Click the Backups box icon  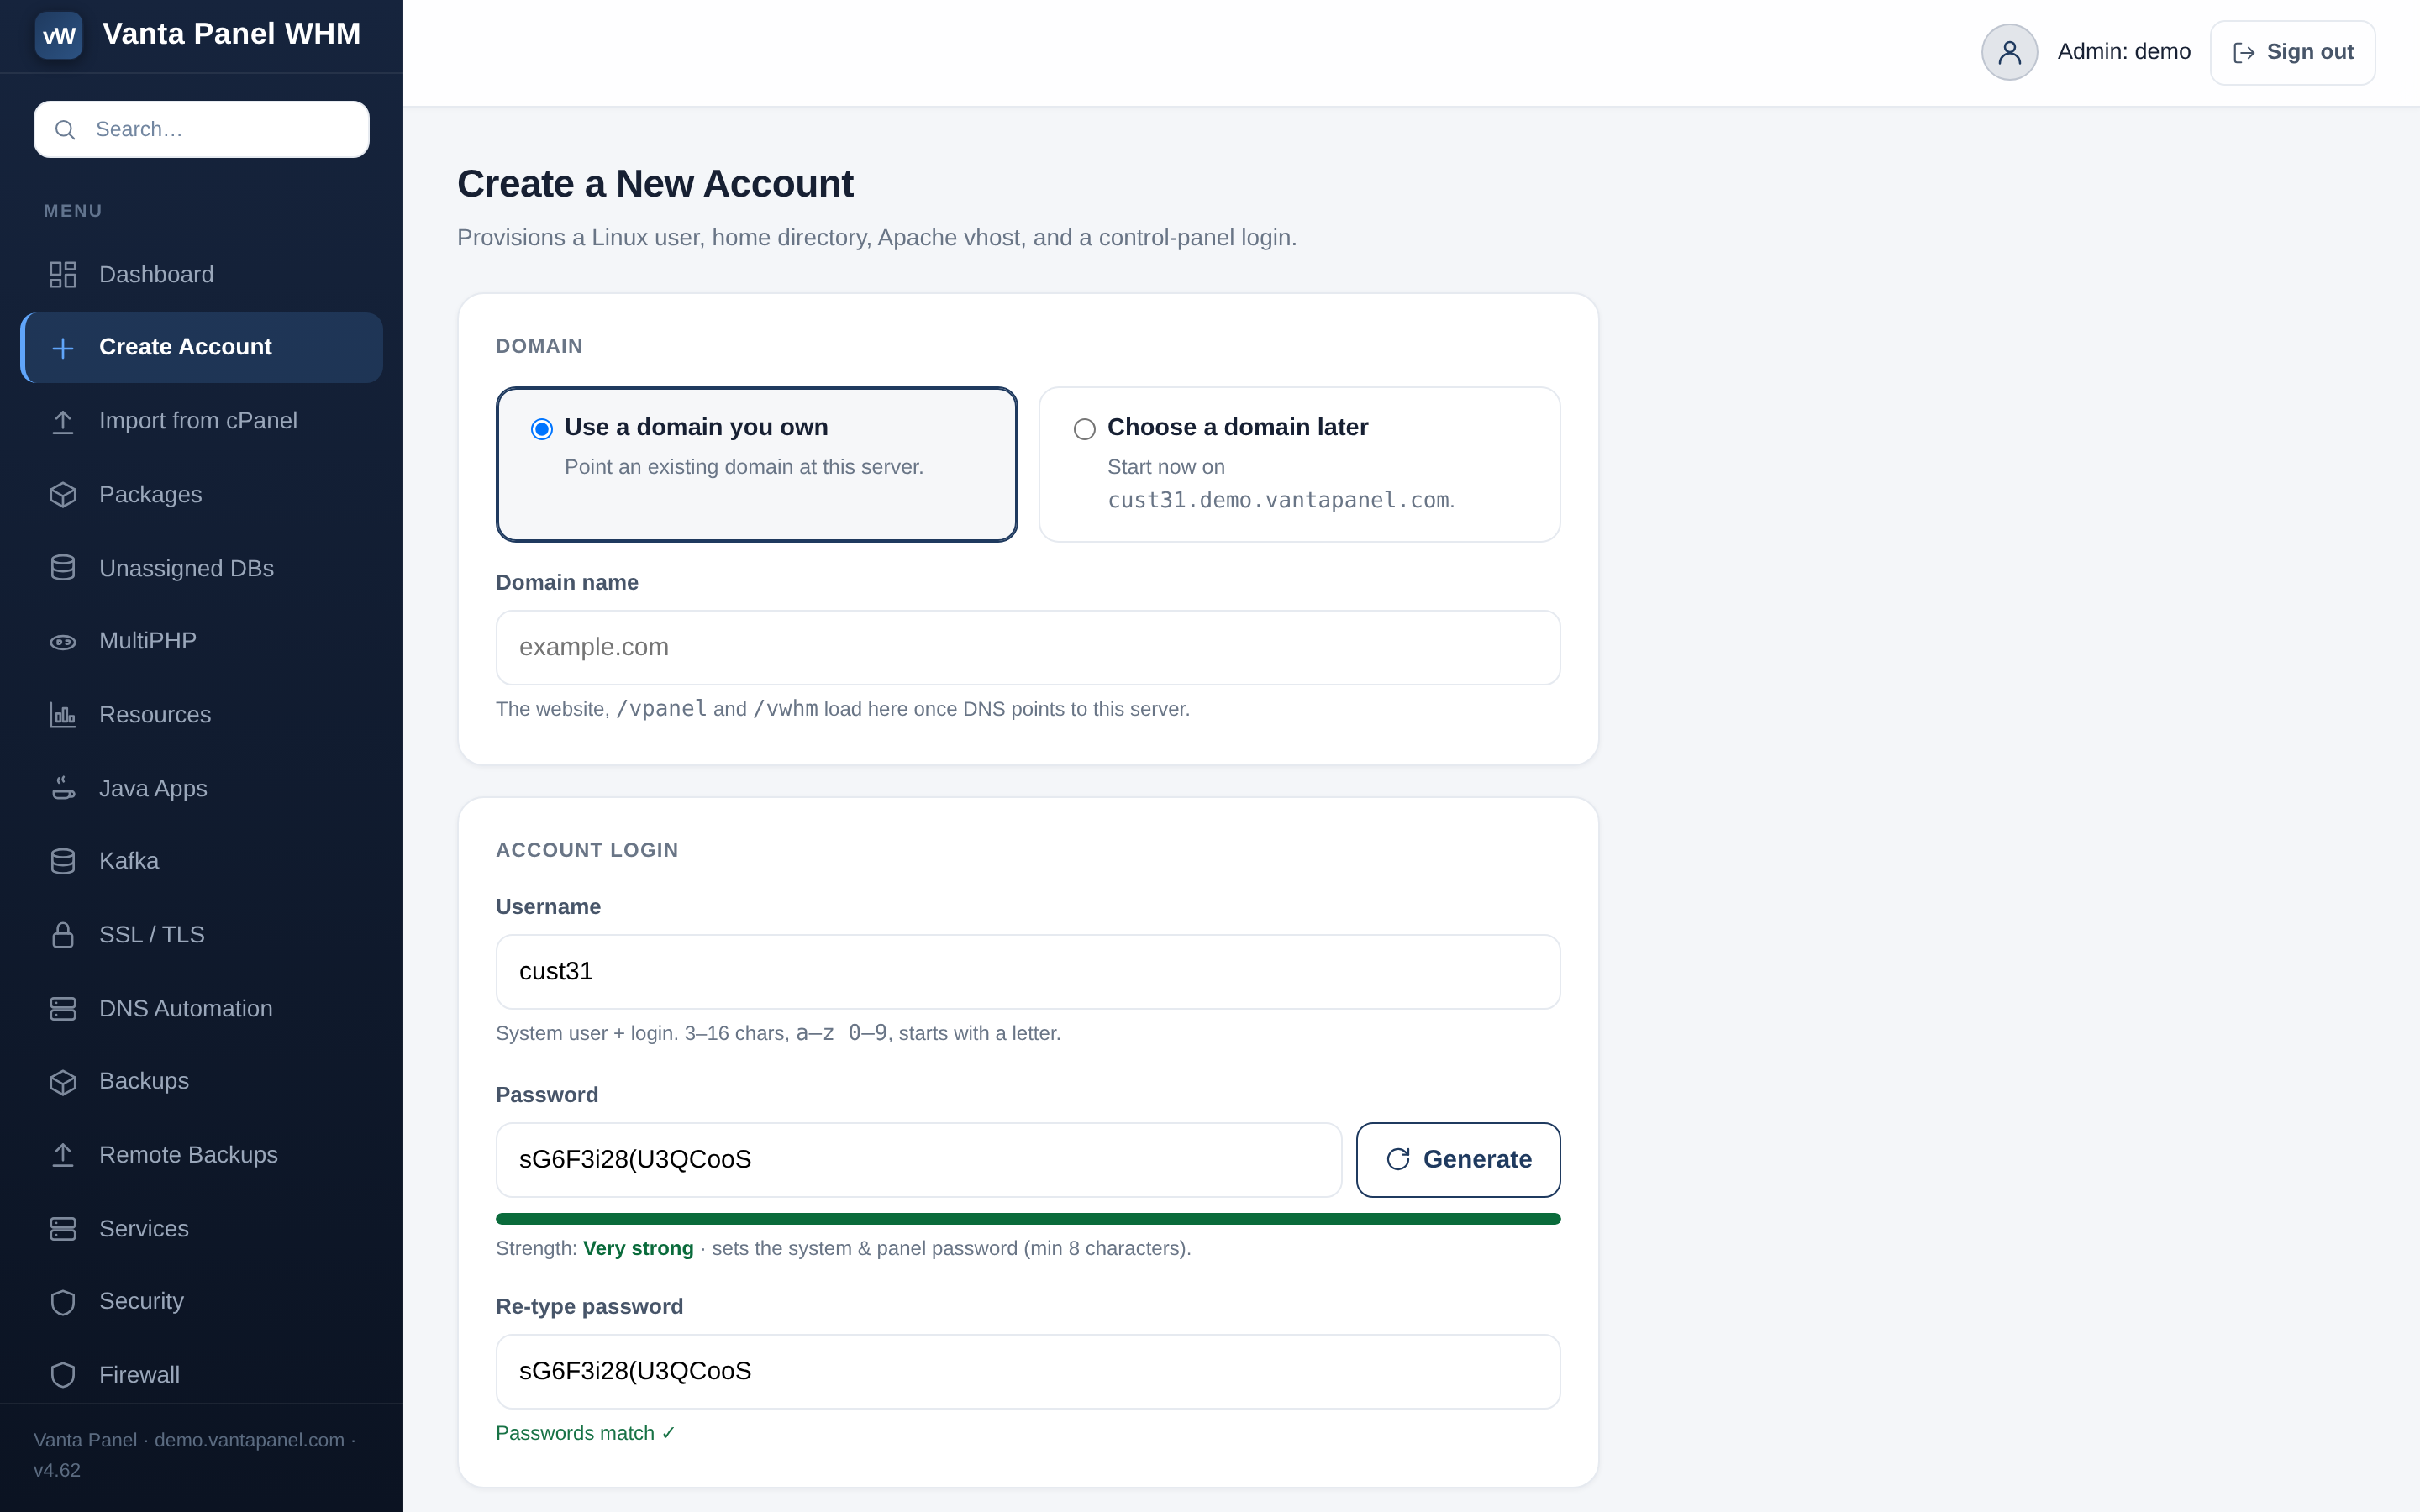(63, 1082)
